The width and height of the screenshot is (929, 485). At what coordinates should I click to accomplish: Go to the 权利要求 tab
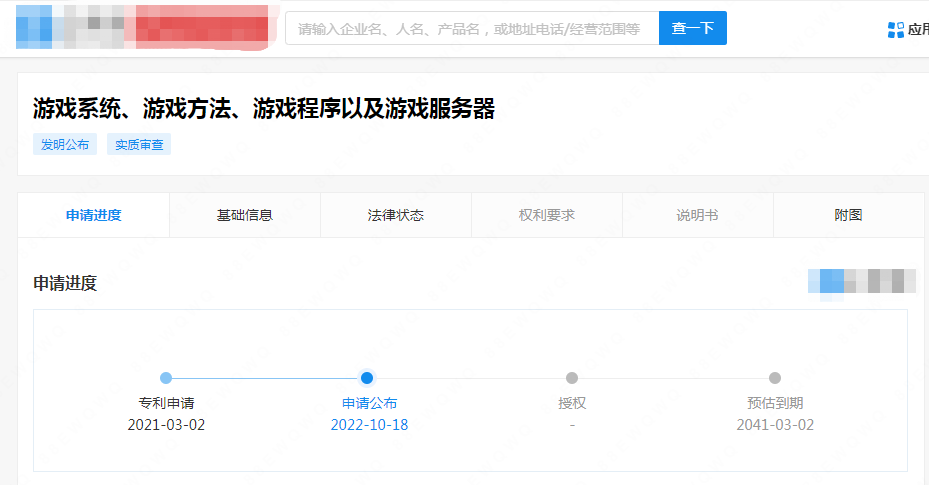pyautogui.click(x=547, y=215)
